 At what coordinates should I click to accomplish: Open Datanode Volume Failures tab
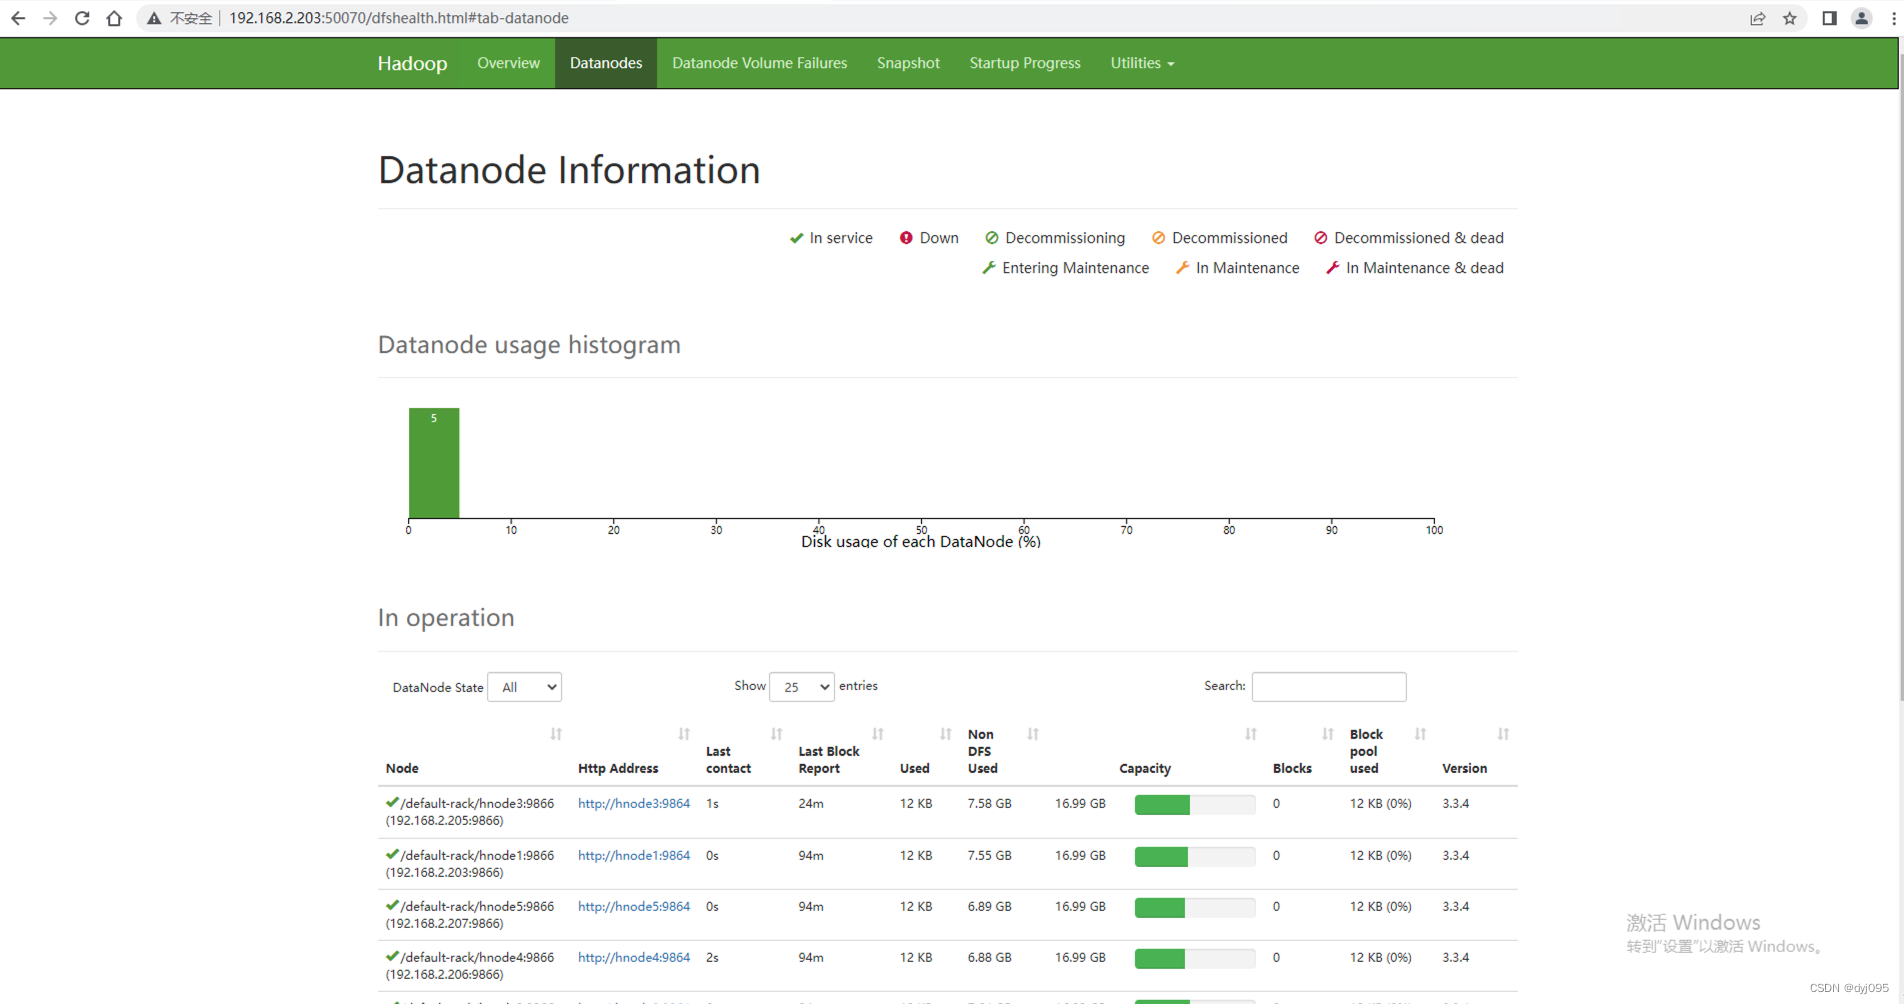pos(759,63)
